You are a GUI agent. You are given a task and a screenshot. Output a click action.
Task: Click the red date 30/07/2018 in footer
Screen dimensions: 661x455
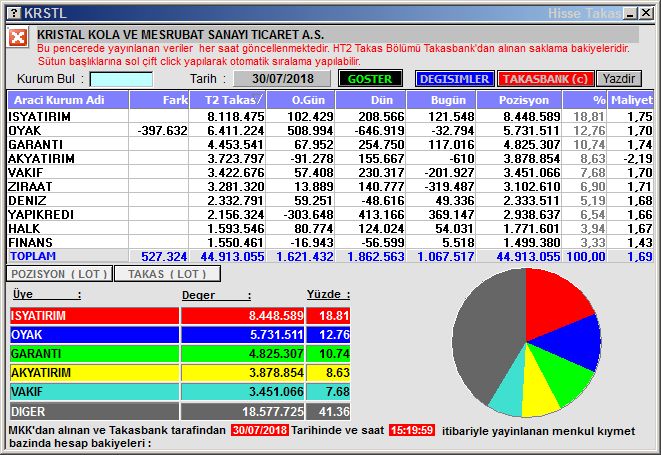pyautogui.click(x=260, y=430)
